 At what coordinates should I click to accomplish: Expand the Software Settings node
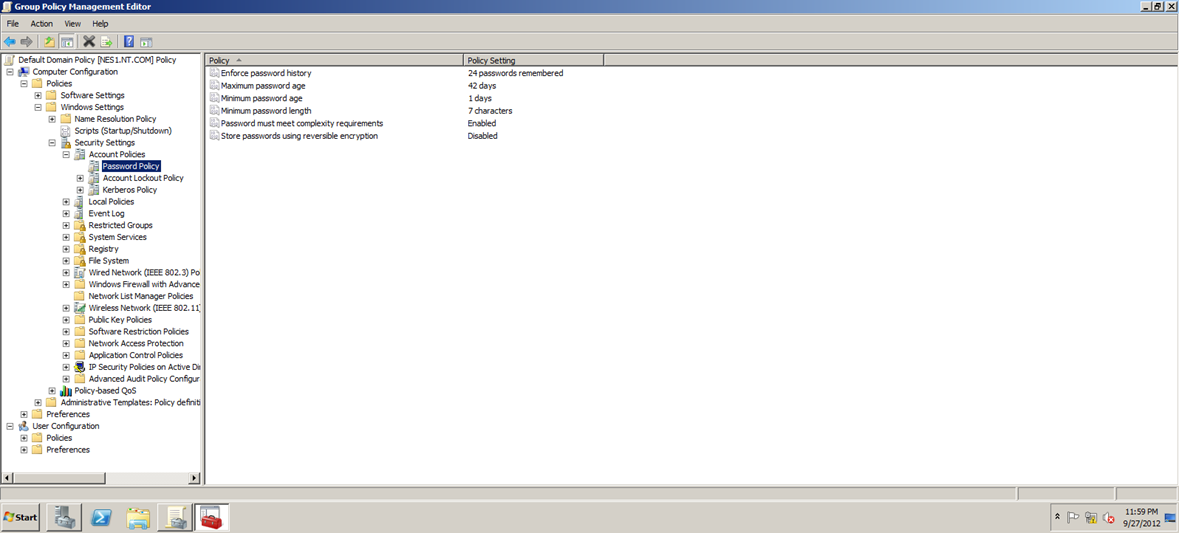click(x=38, y=95)
